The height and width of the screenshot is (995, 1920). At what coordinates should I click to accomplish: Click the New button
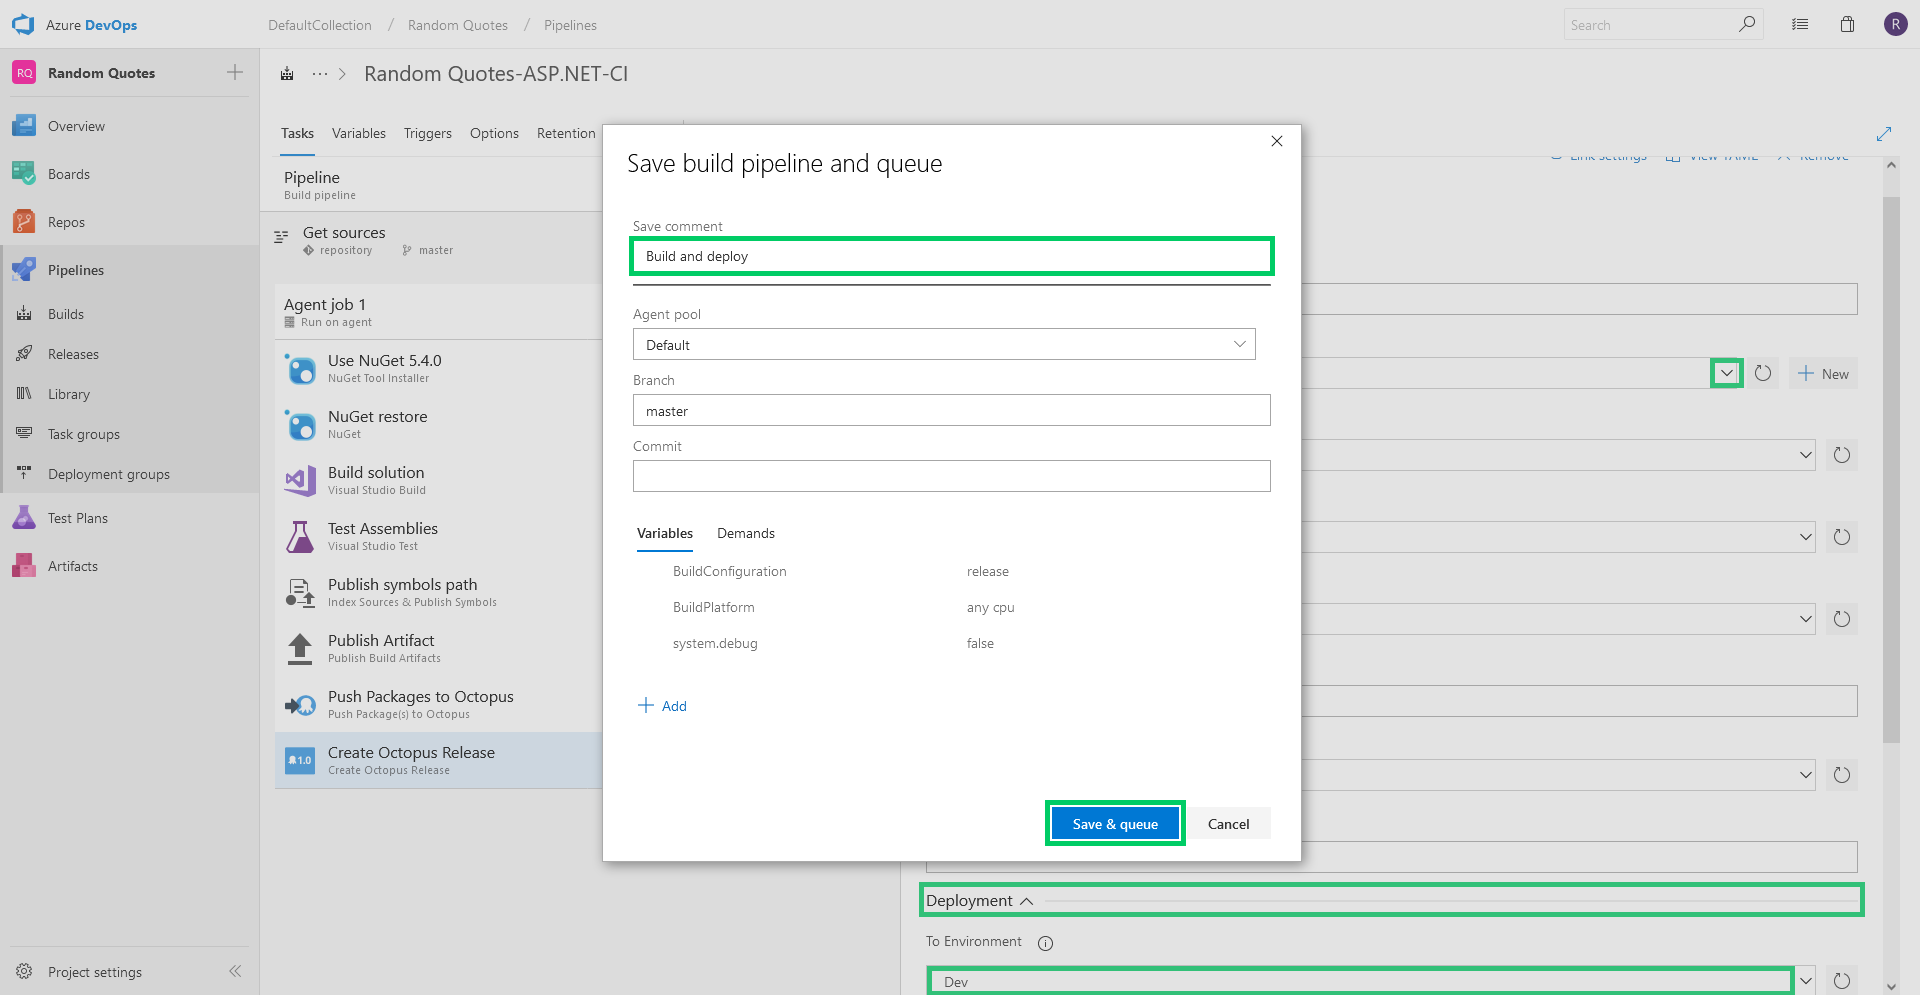[1824, 373]
